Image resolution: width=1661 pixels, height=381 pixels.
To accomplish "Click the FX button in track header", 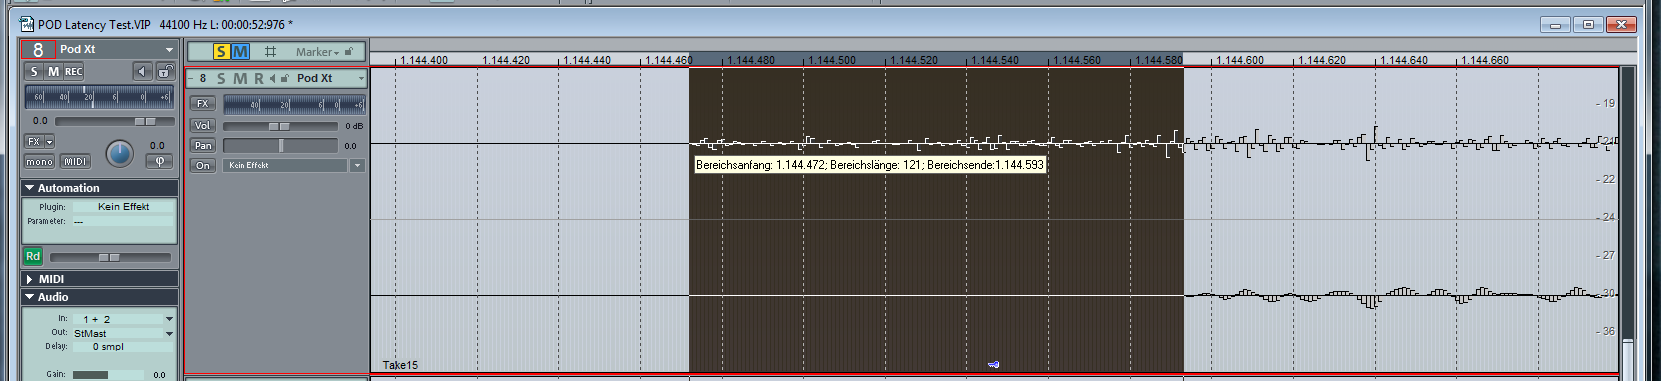I will 203,103.
